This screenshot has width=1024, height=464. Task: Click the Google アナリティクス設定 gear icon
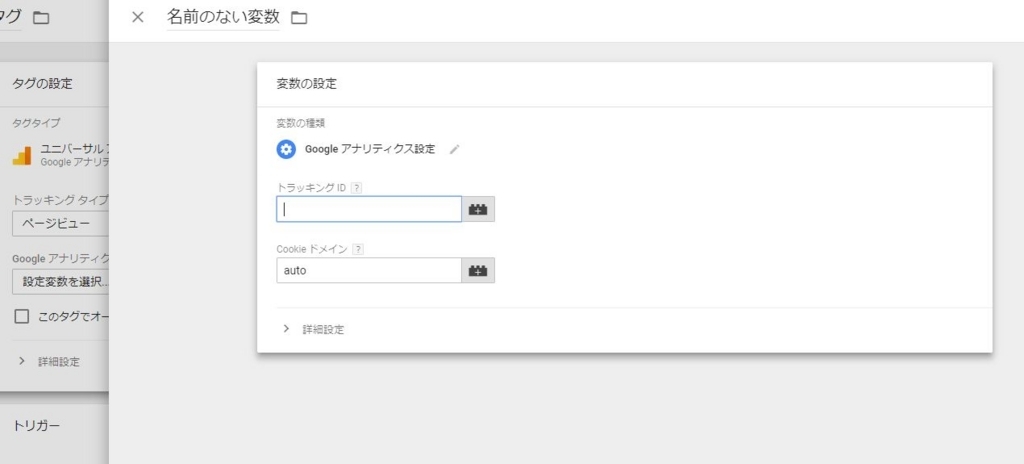(286, 149)
